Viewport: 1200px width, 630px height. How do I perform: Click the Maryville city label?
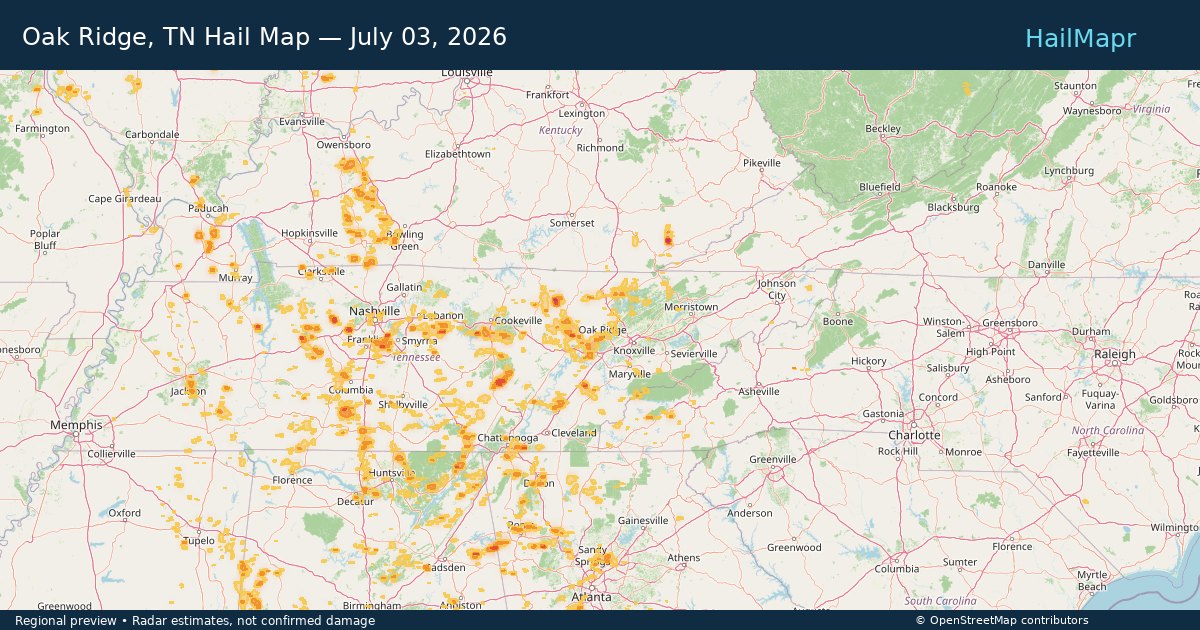coord(630,374)
